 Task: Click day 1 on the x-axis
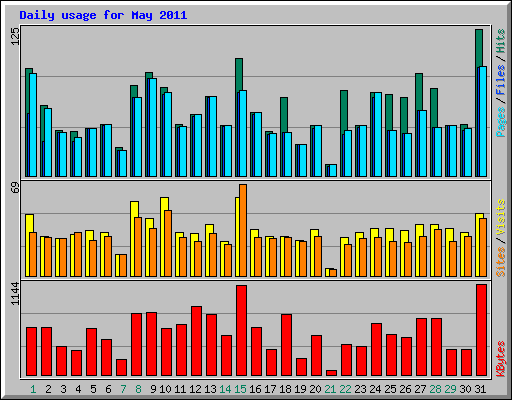(x=33, y=389)
